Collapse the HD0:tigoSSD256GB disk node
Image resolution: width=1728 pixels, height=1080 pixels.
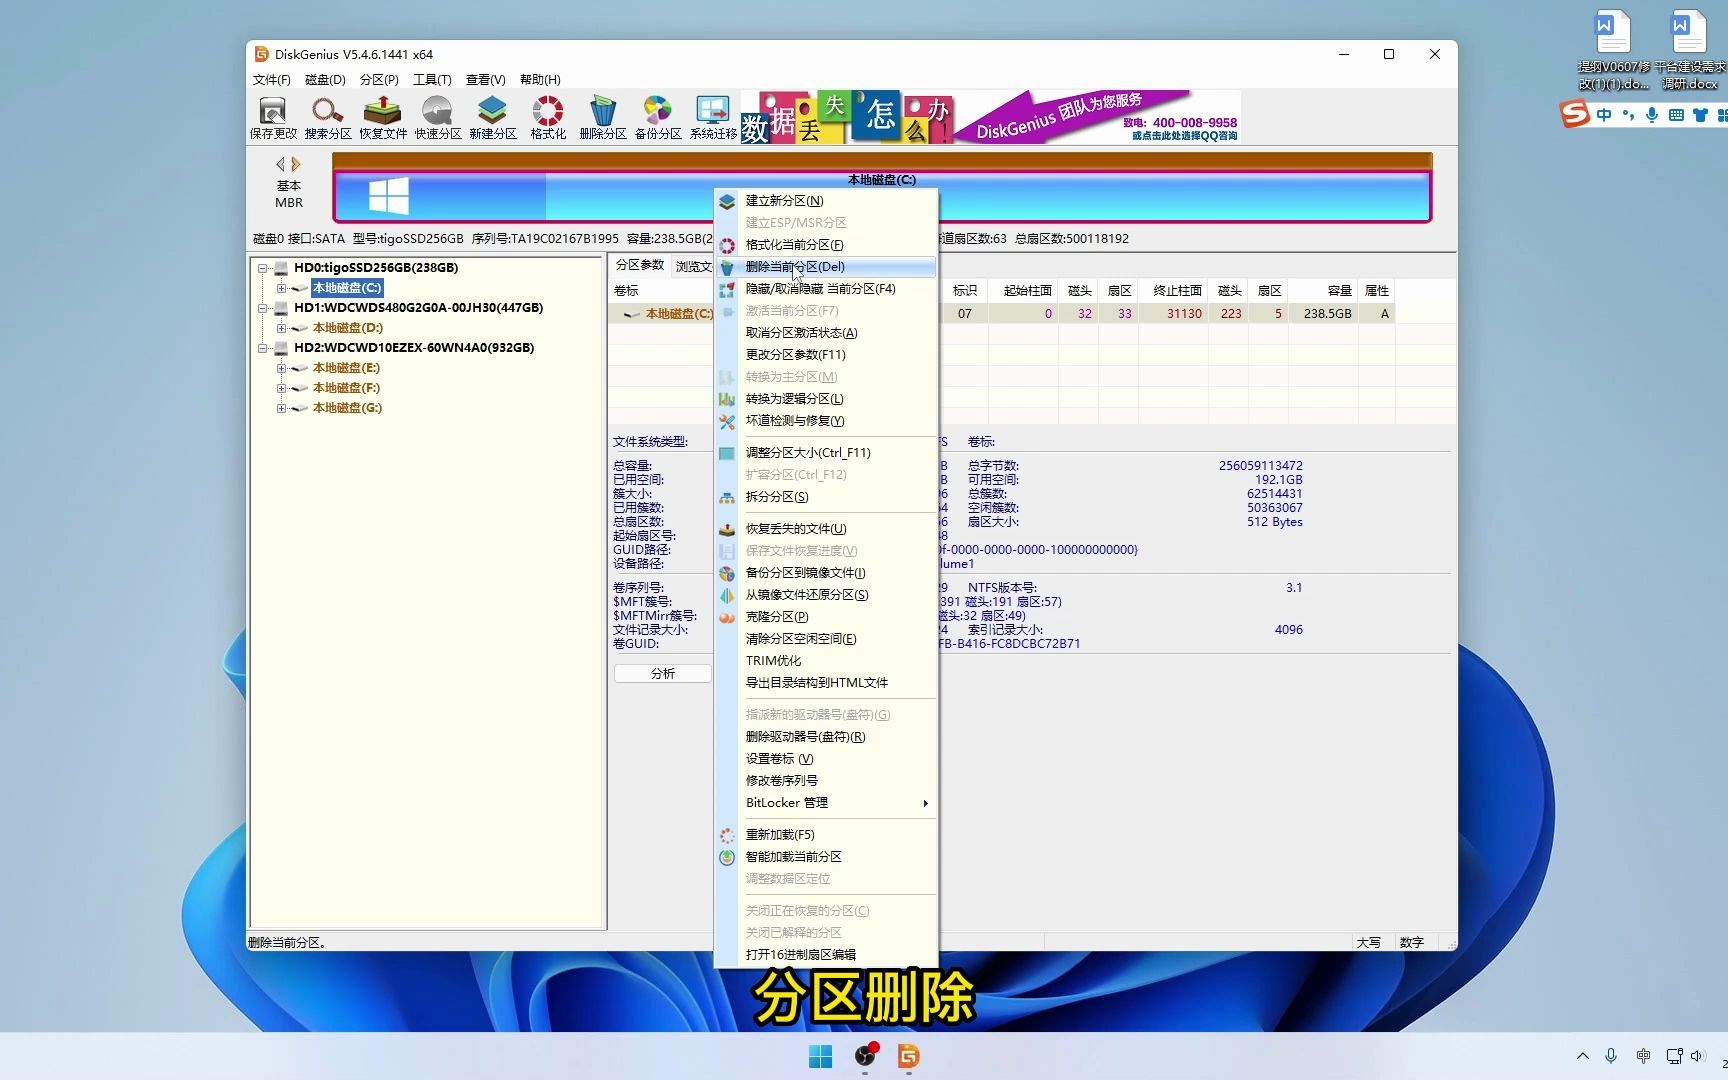click(x=263, y=268)
